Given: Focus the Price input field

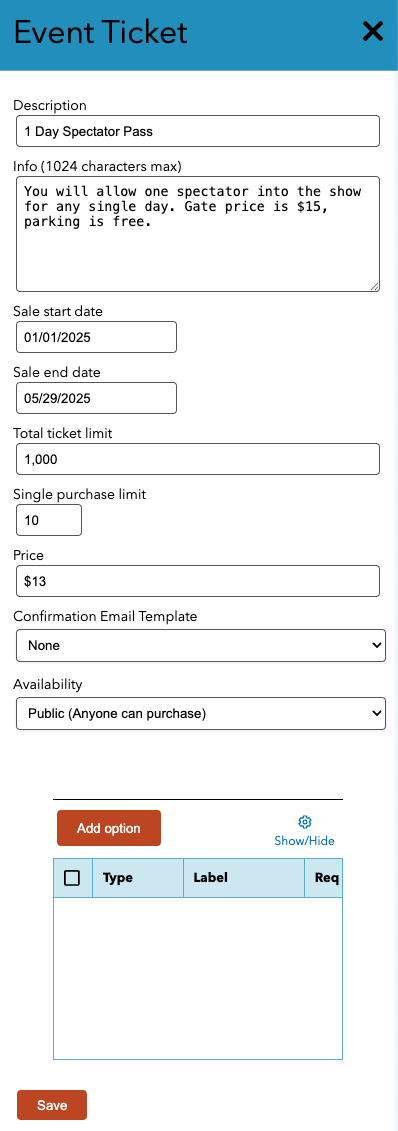Looking at the screenshot, I should (198, 581).
